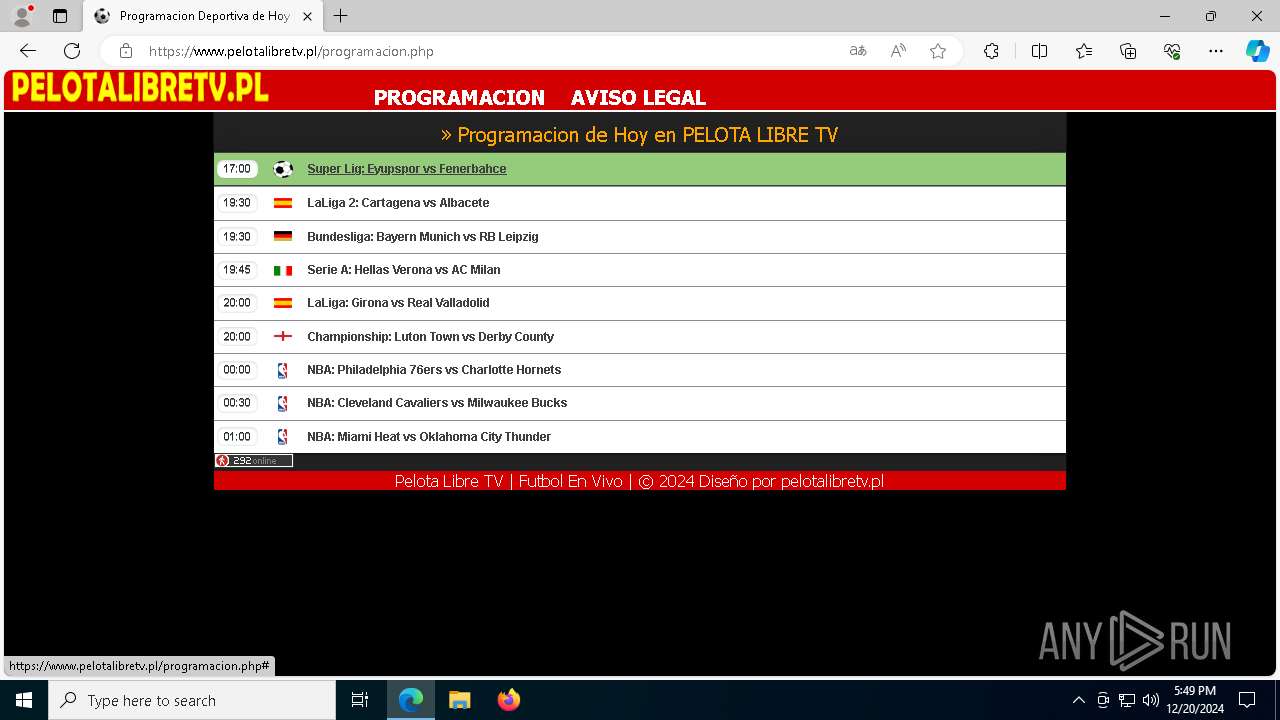This screenshot has width=1280, height=720.
Task: Launch Firefox from the taskbar
Action: tap(508, 700)
